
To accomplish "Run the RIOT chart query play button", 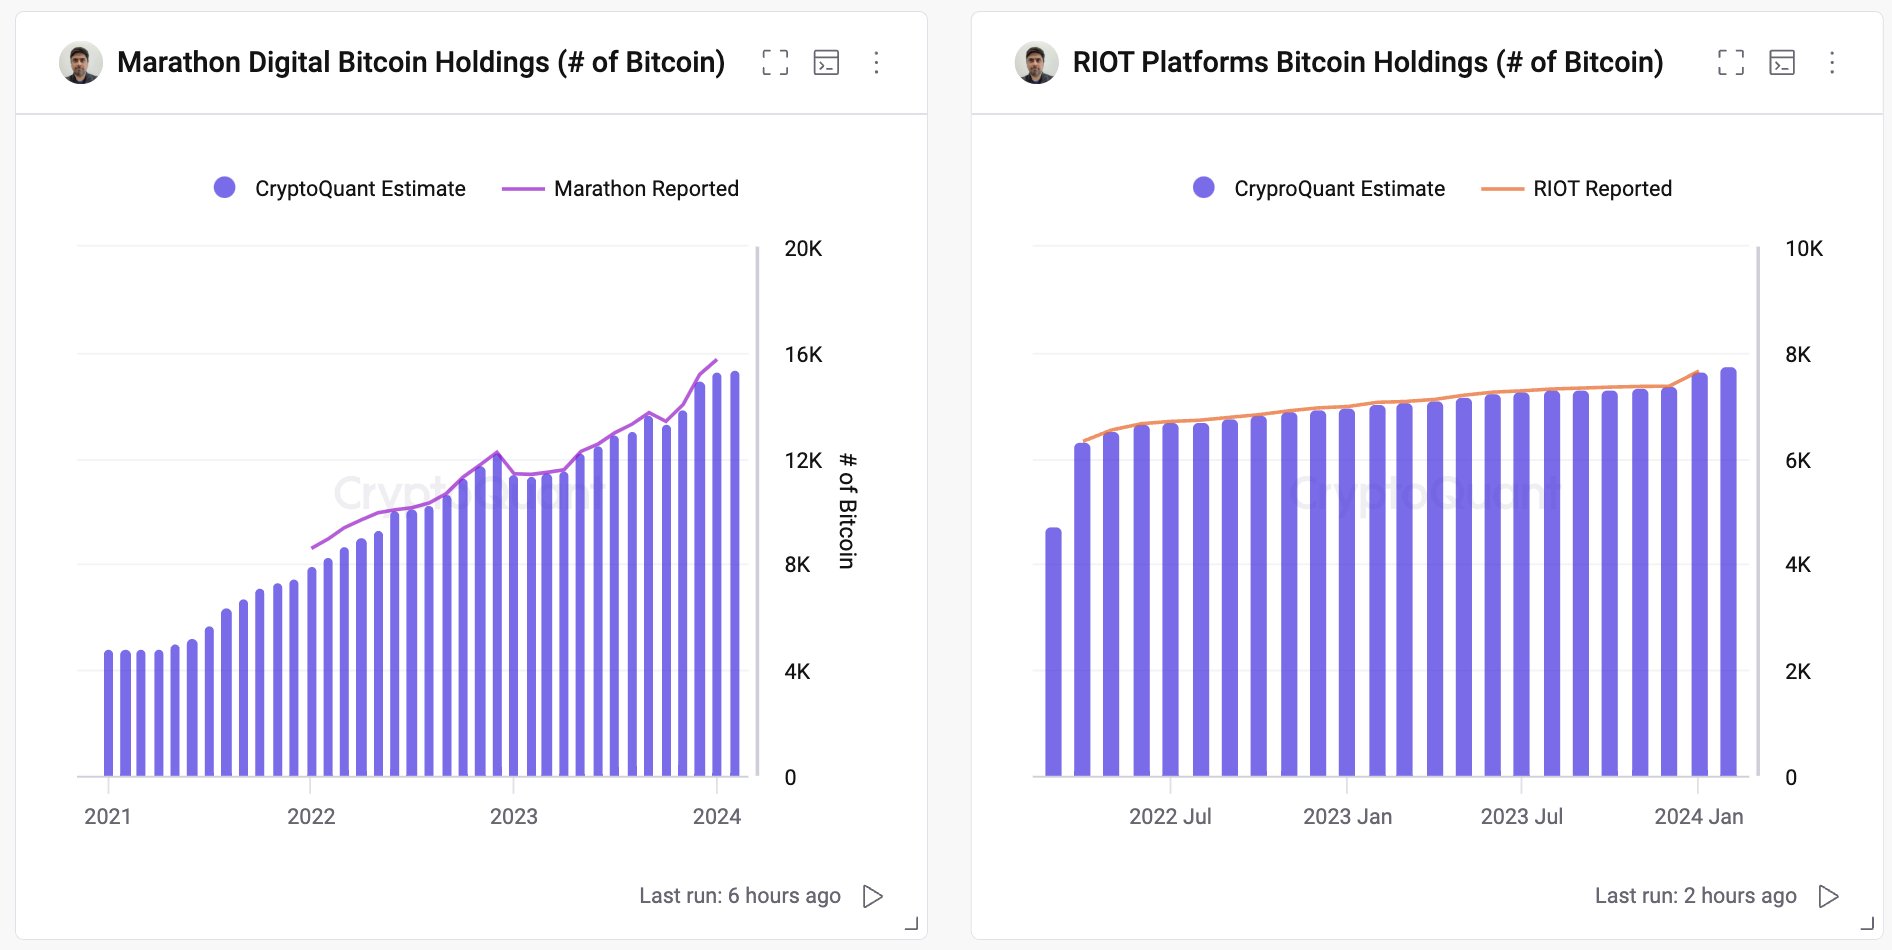I will [1828, 896].
